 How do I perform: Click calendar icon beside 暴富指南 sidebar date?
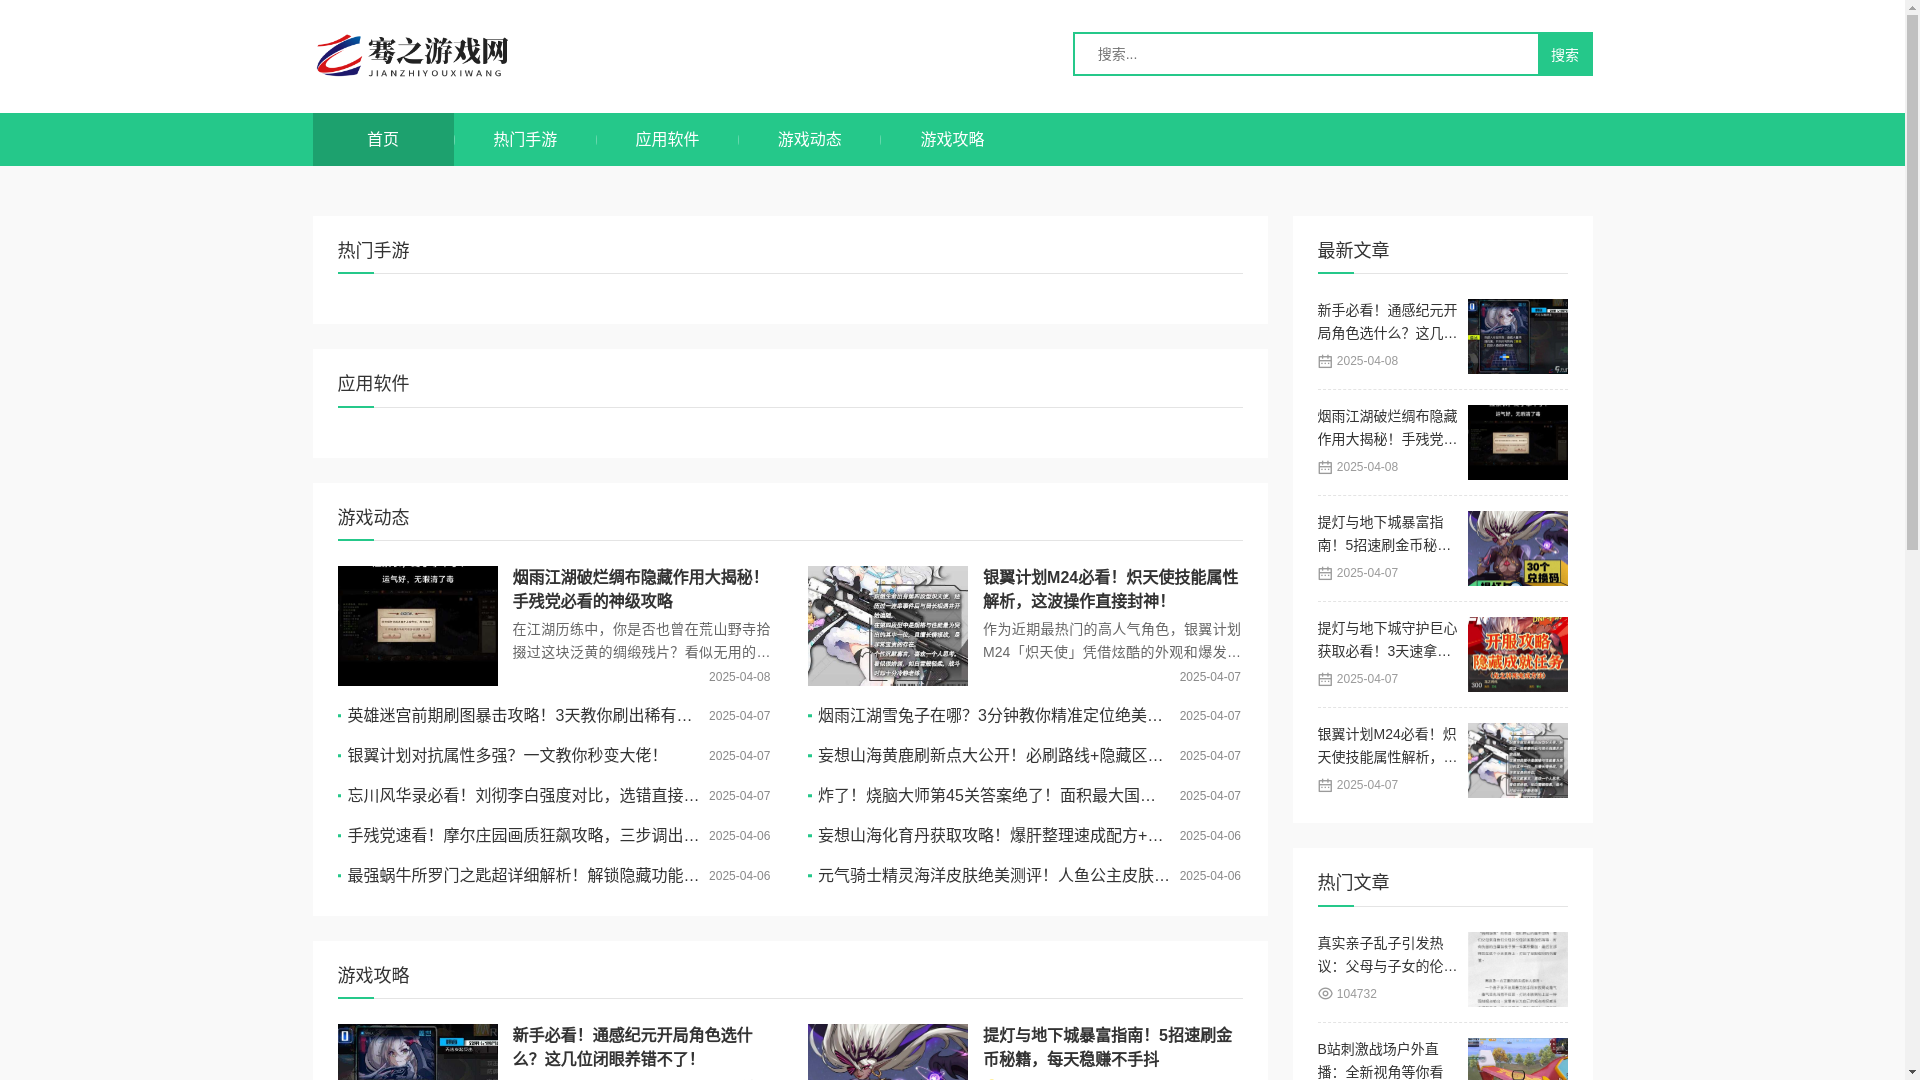(x=1325, y=574)
